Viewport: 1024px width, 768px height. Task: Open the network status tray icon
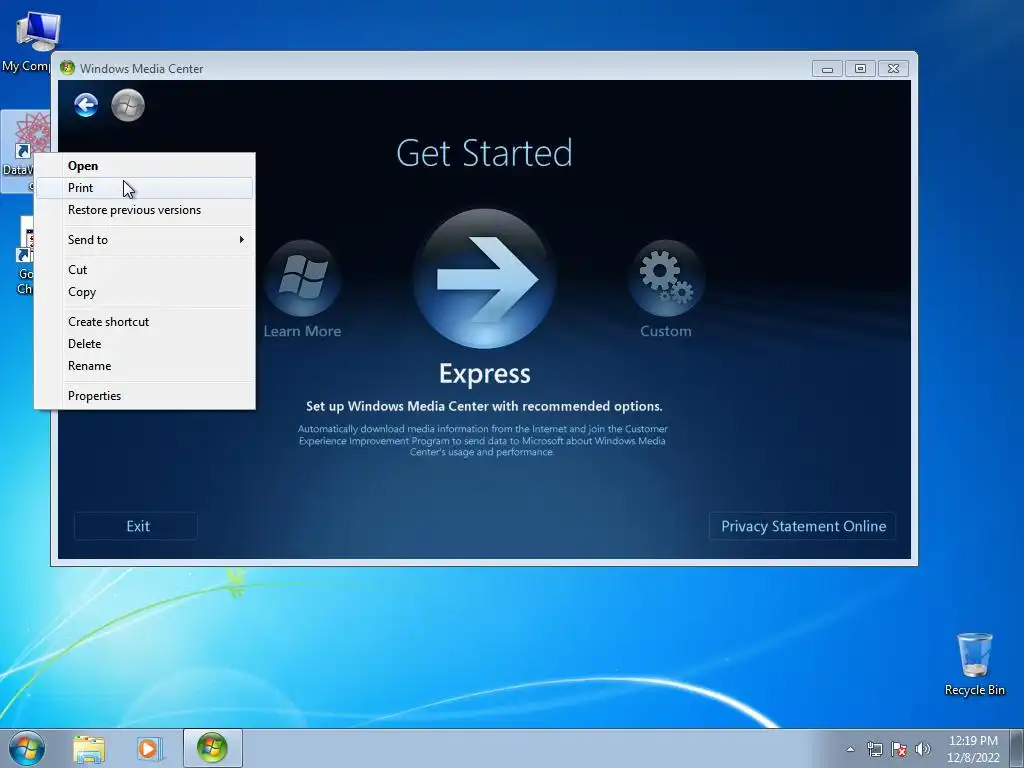(x=874, y=749)
